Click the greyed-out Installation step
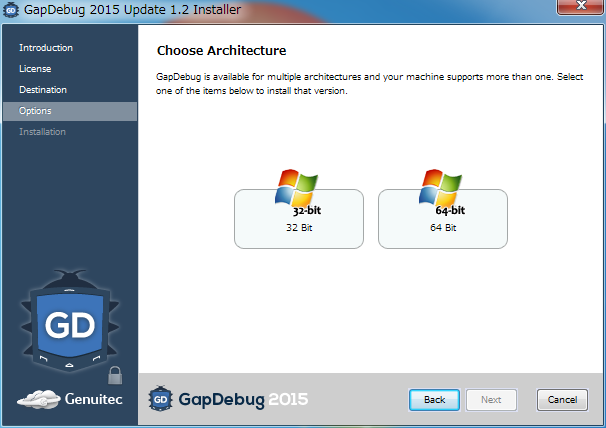This screenshot has height=428, width=606. coord(42,132)
